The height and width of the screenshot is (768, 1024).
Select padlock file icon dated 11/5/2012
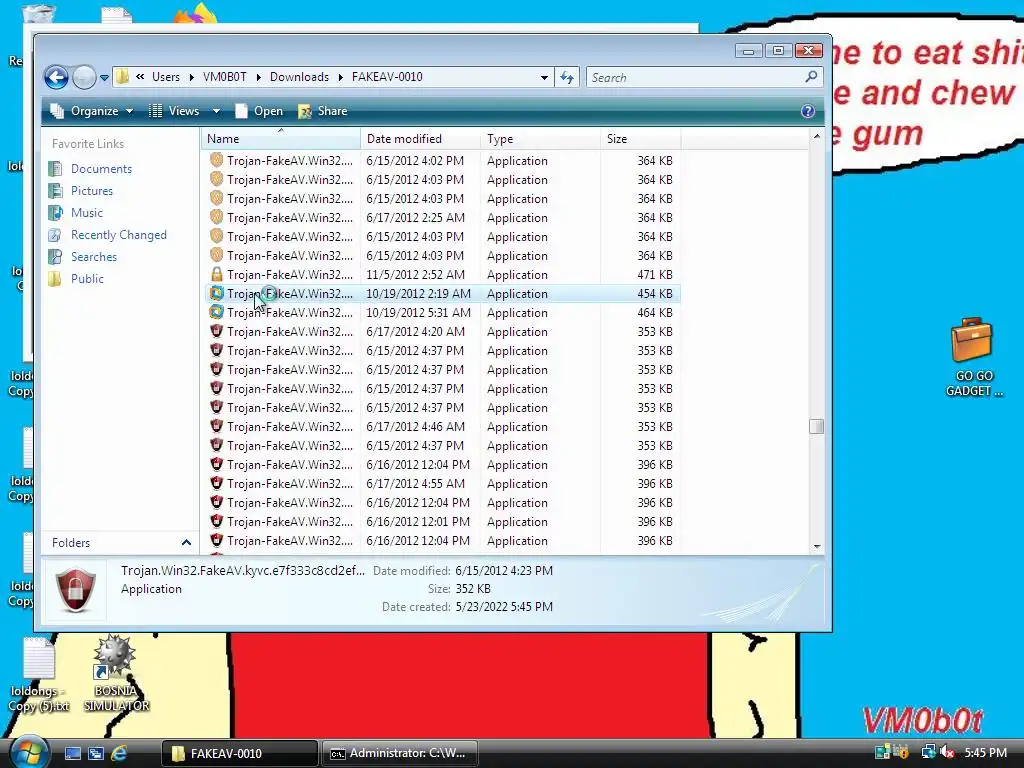216,274
